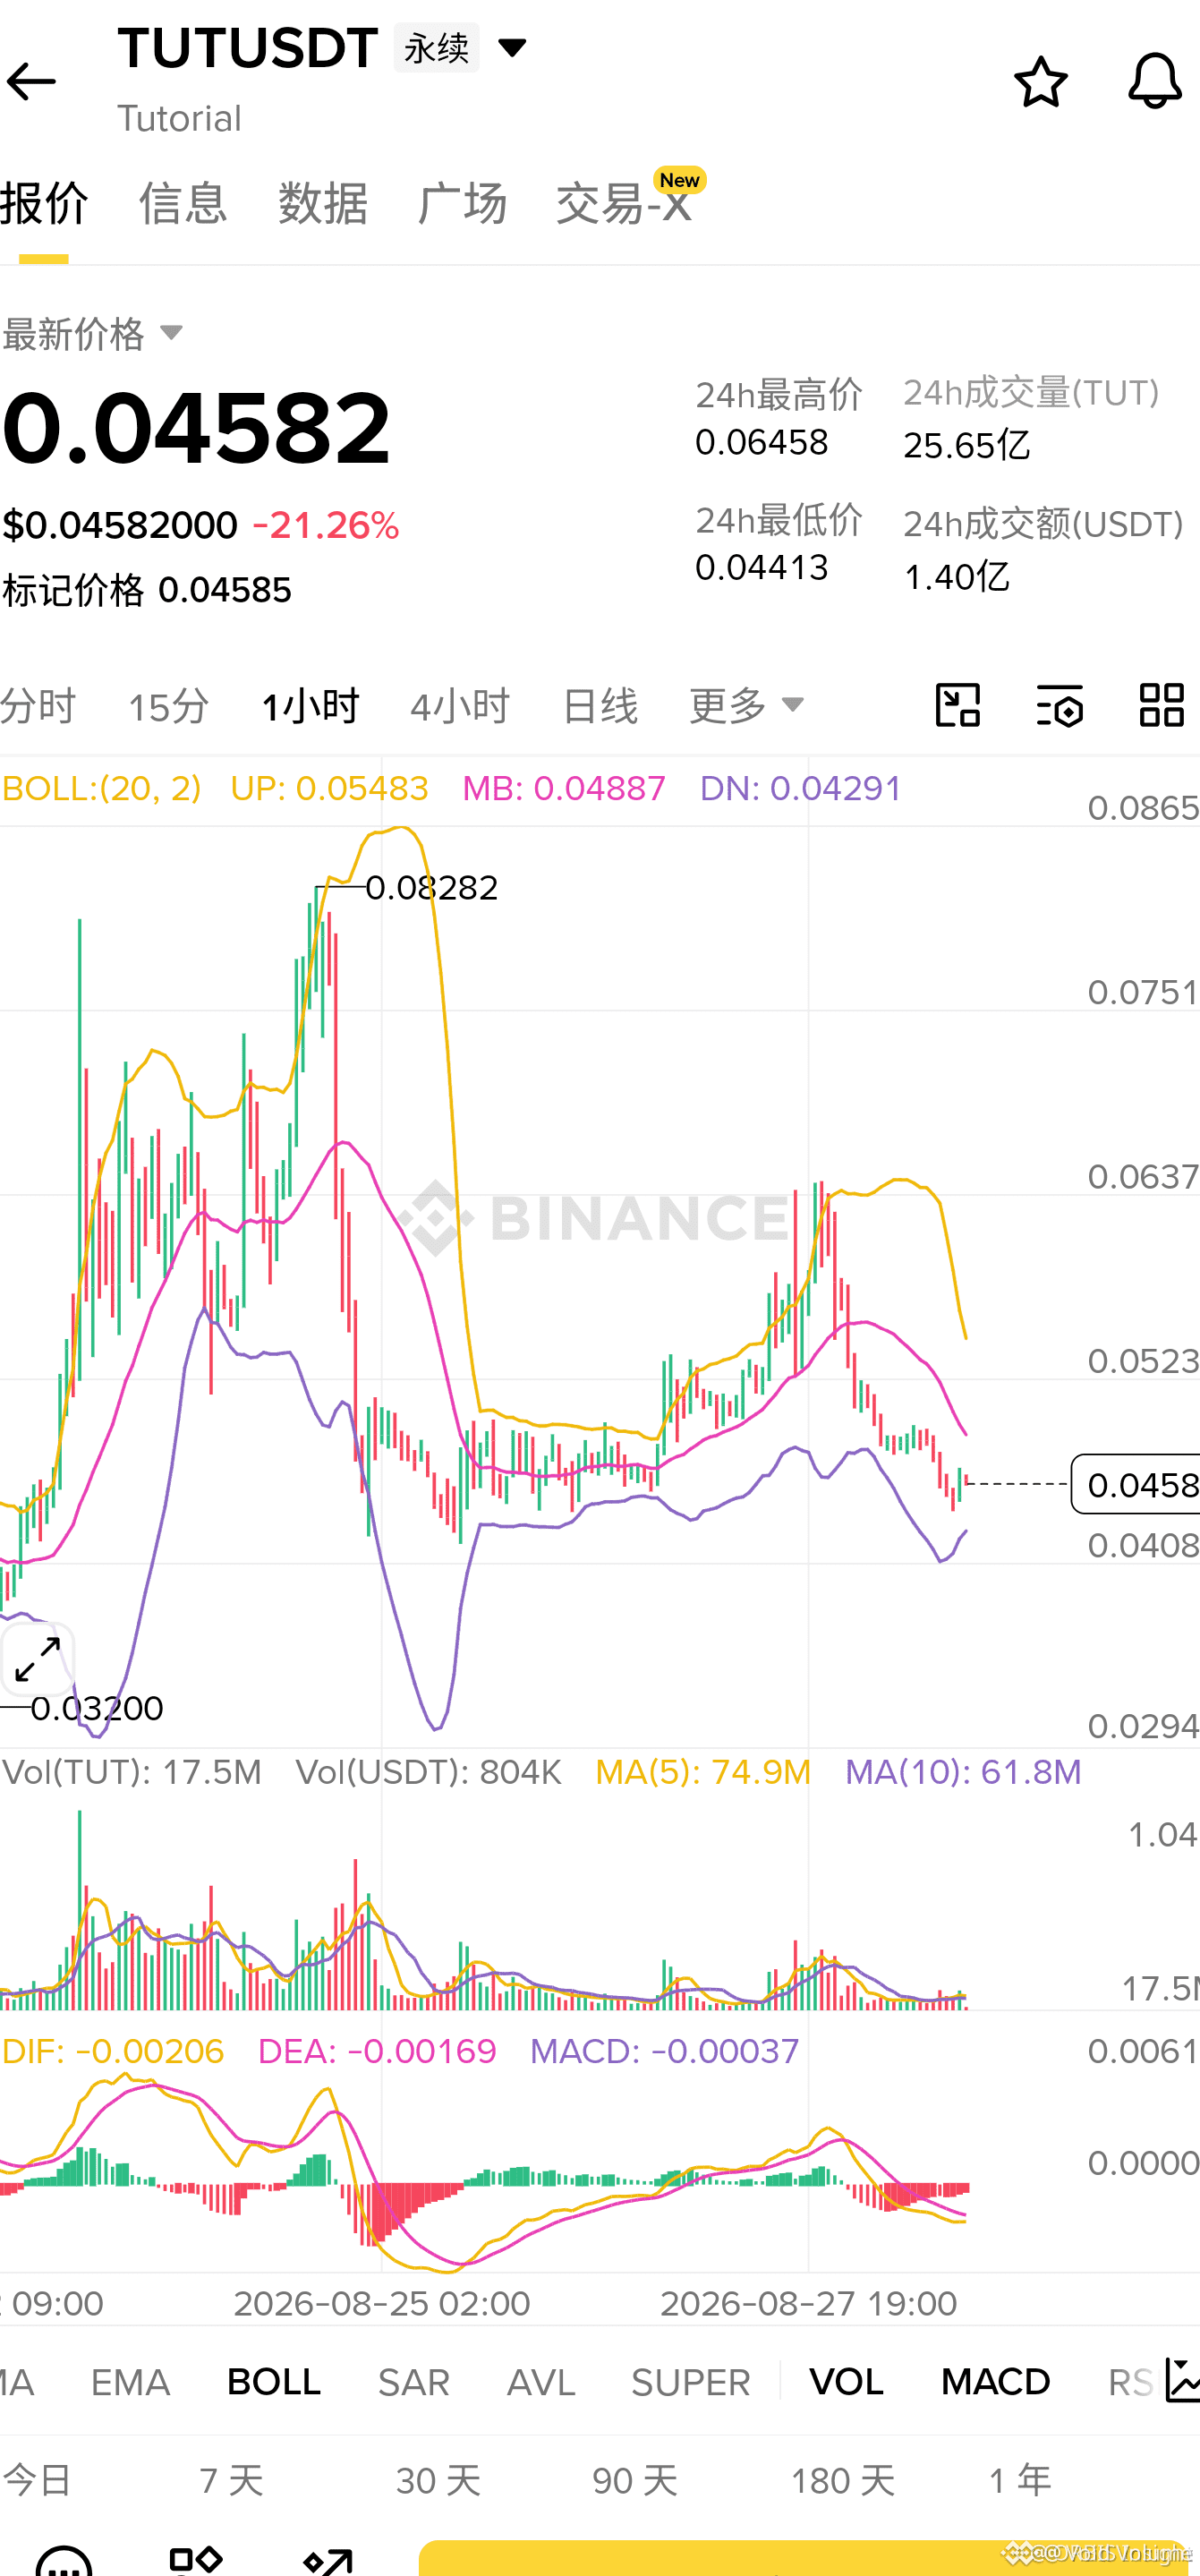Click the DIF: -0.00206 MACD label
The height and width of the screenshot is (2576, 1200).
point(113,2052)
